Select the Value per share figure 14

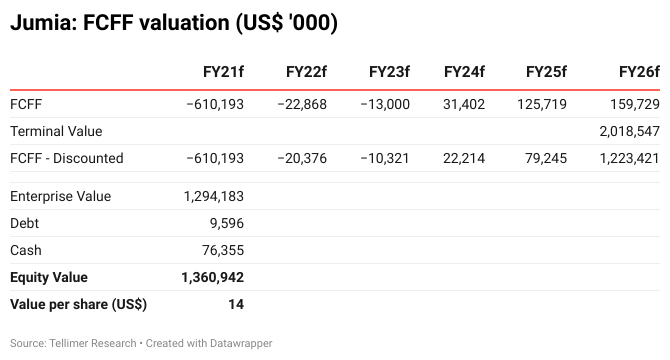pyautogui.click(x=236, y=304)
